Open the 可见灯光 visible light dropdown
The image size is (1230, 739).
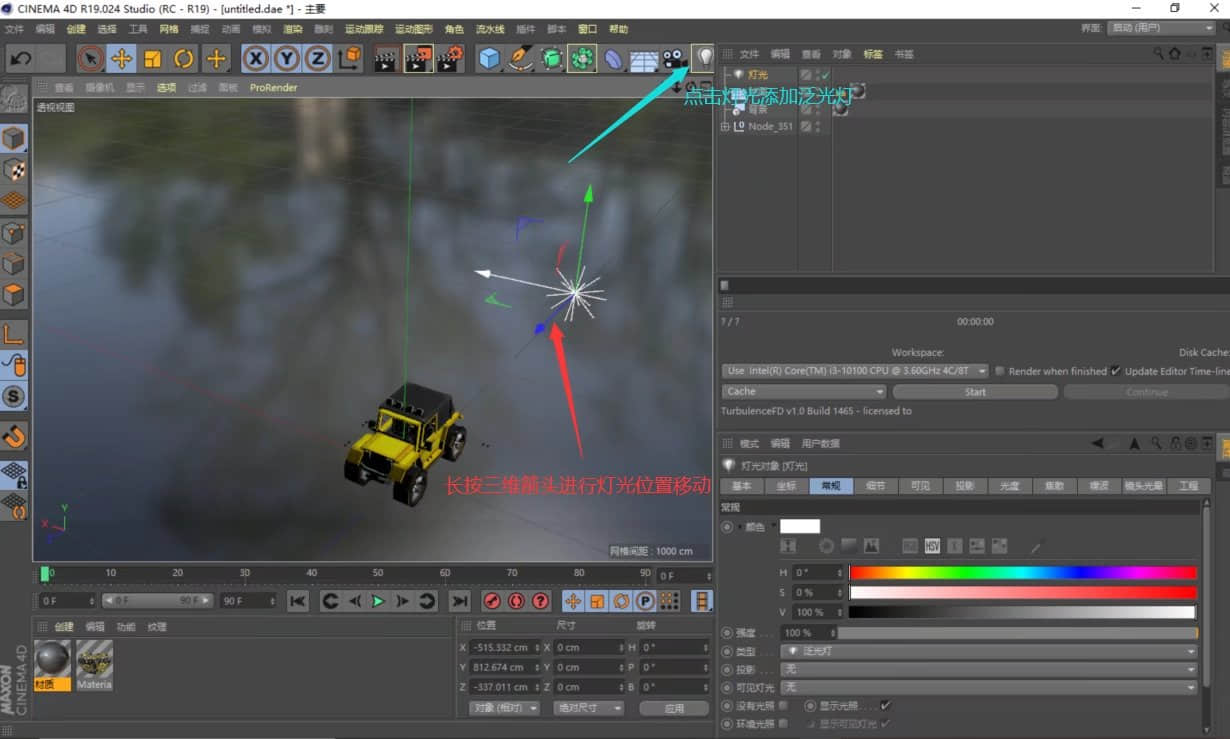coord(989,687)
